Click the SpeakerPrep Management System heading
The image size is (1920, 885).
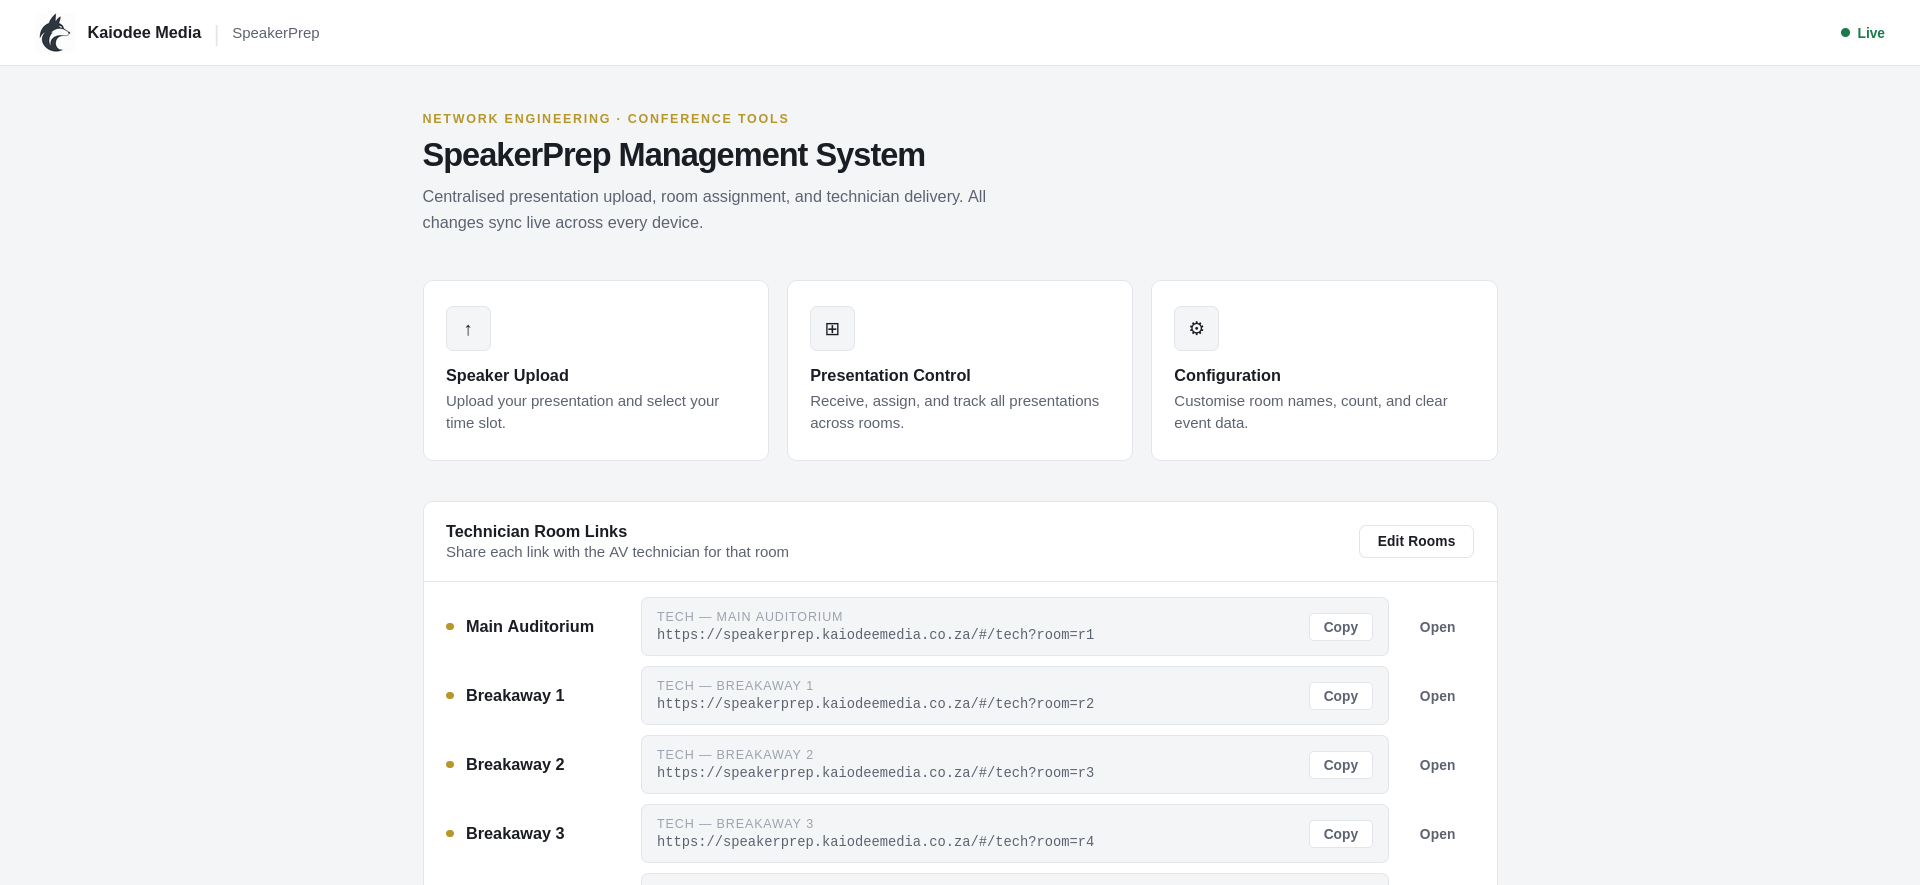point(673,155)
